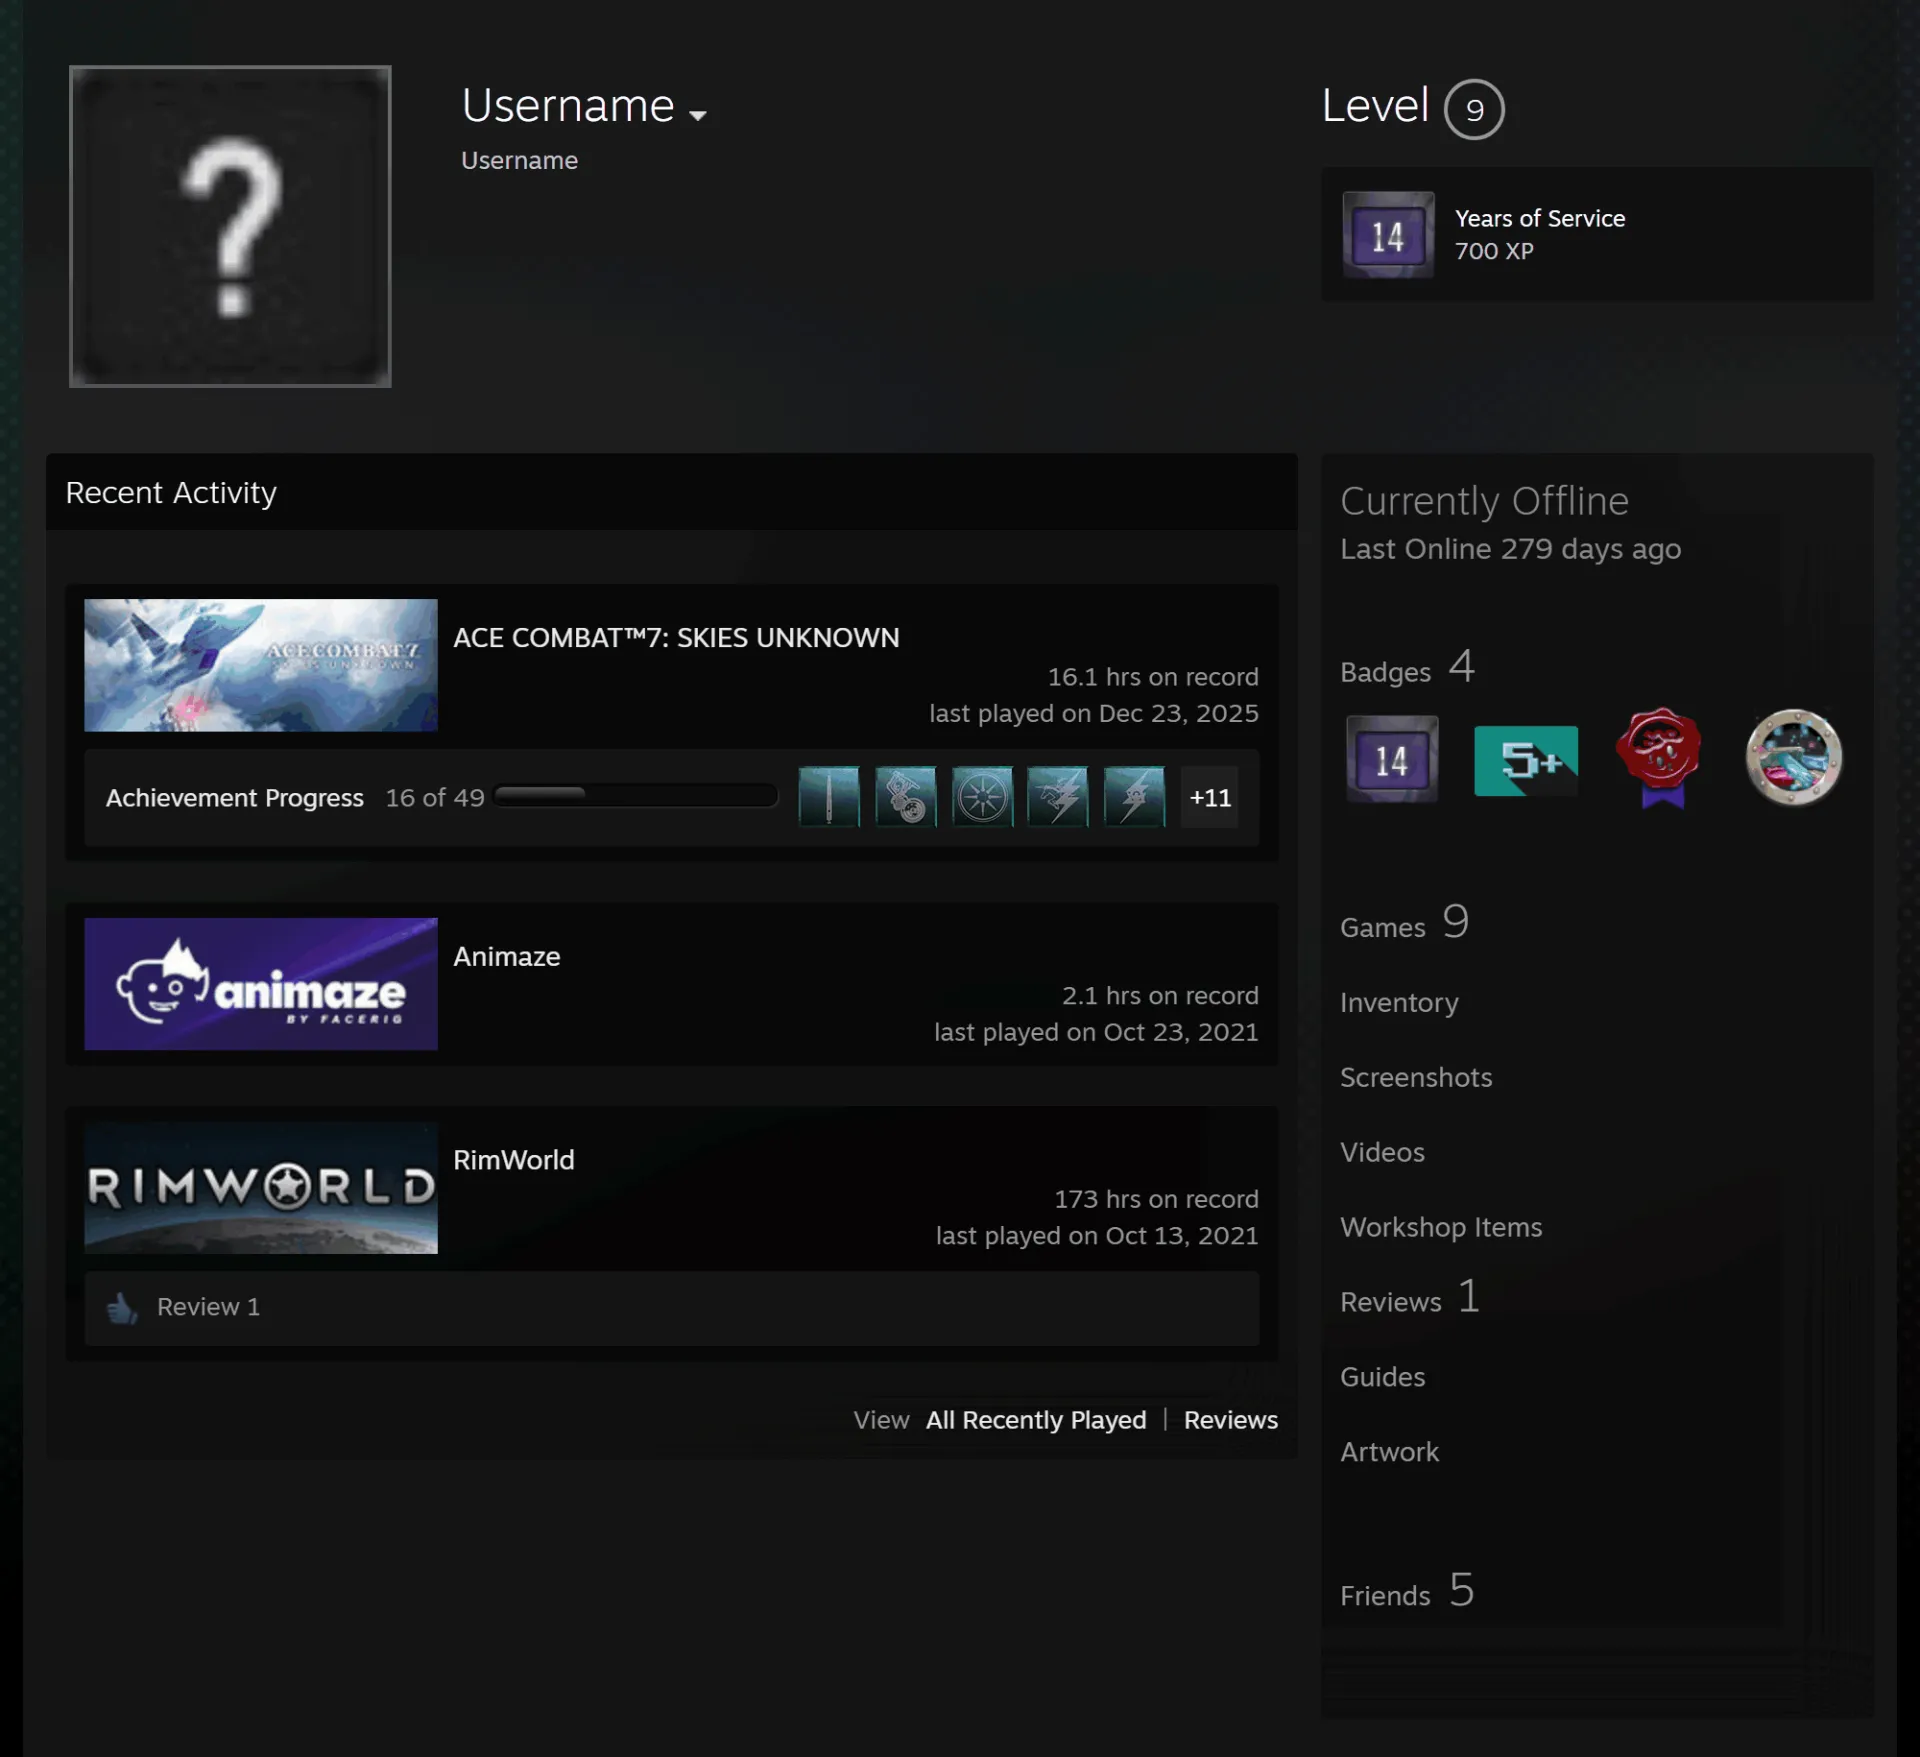The width and height of the screenshot is (1920, 1757).
Task: Open the RimWorld title link
Action: (x=514, y=1160)
